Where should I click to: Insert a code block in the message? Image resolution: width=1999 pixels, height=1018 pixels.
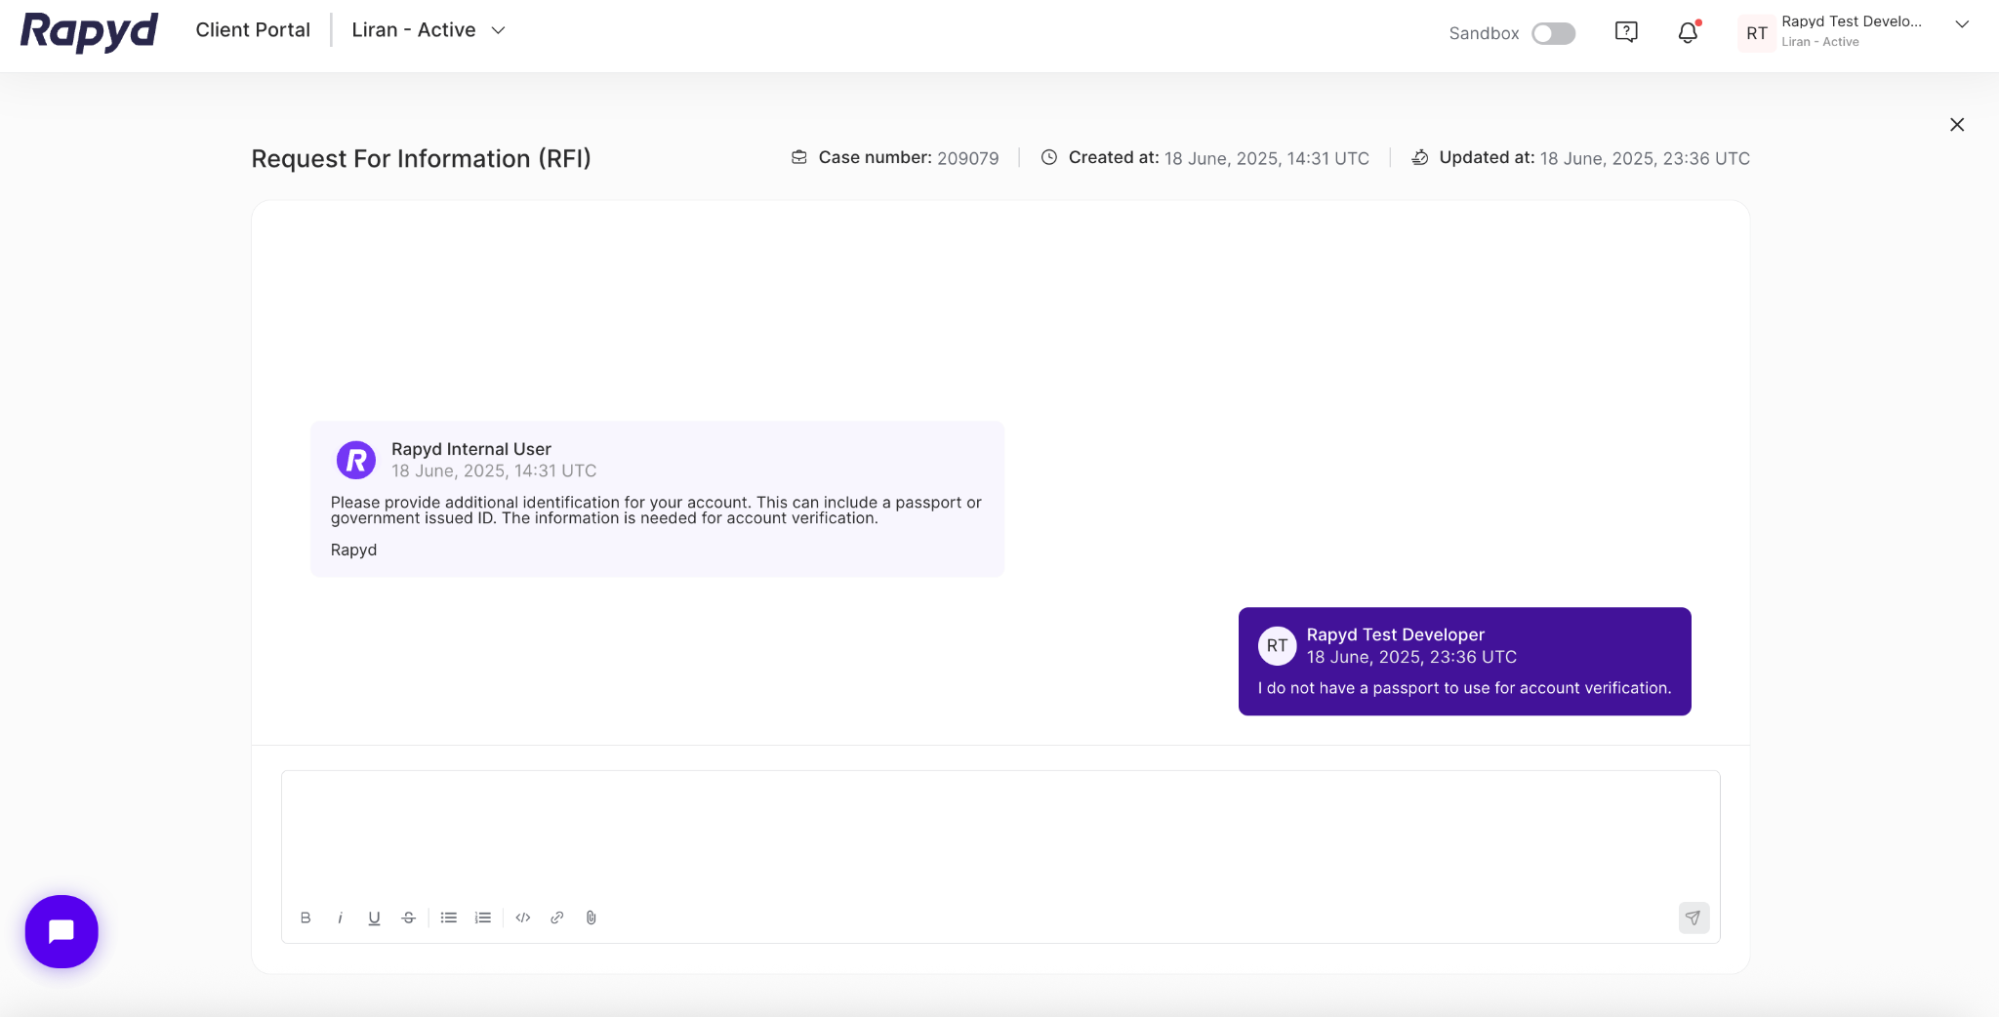coord(522,917)
